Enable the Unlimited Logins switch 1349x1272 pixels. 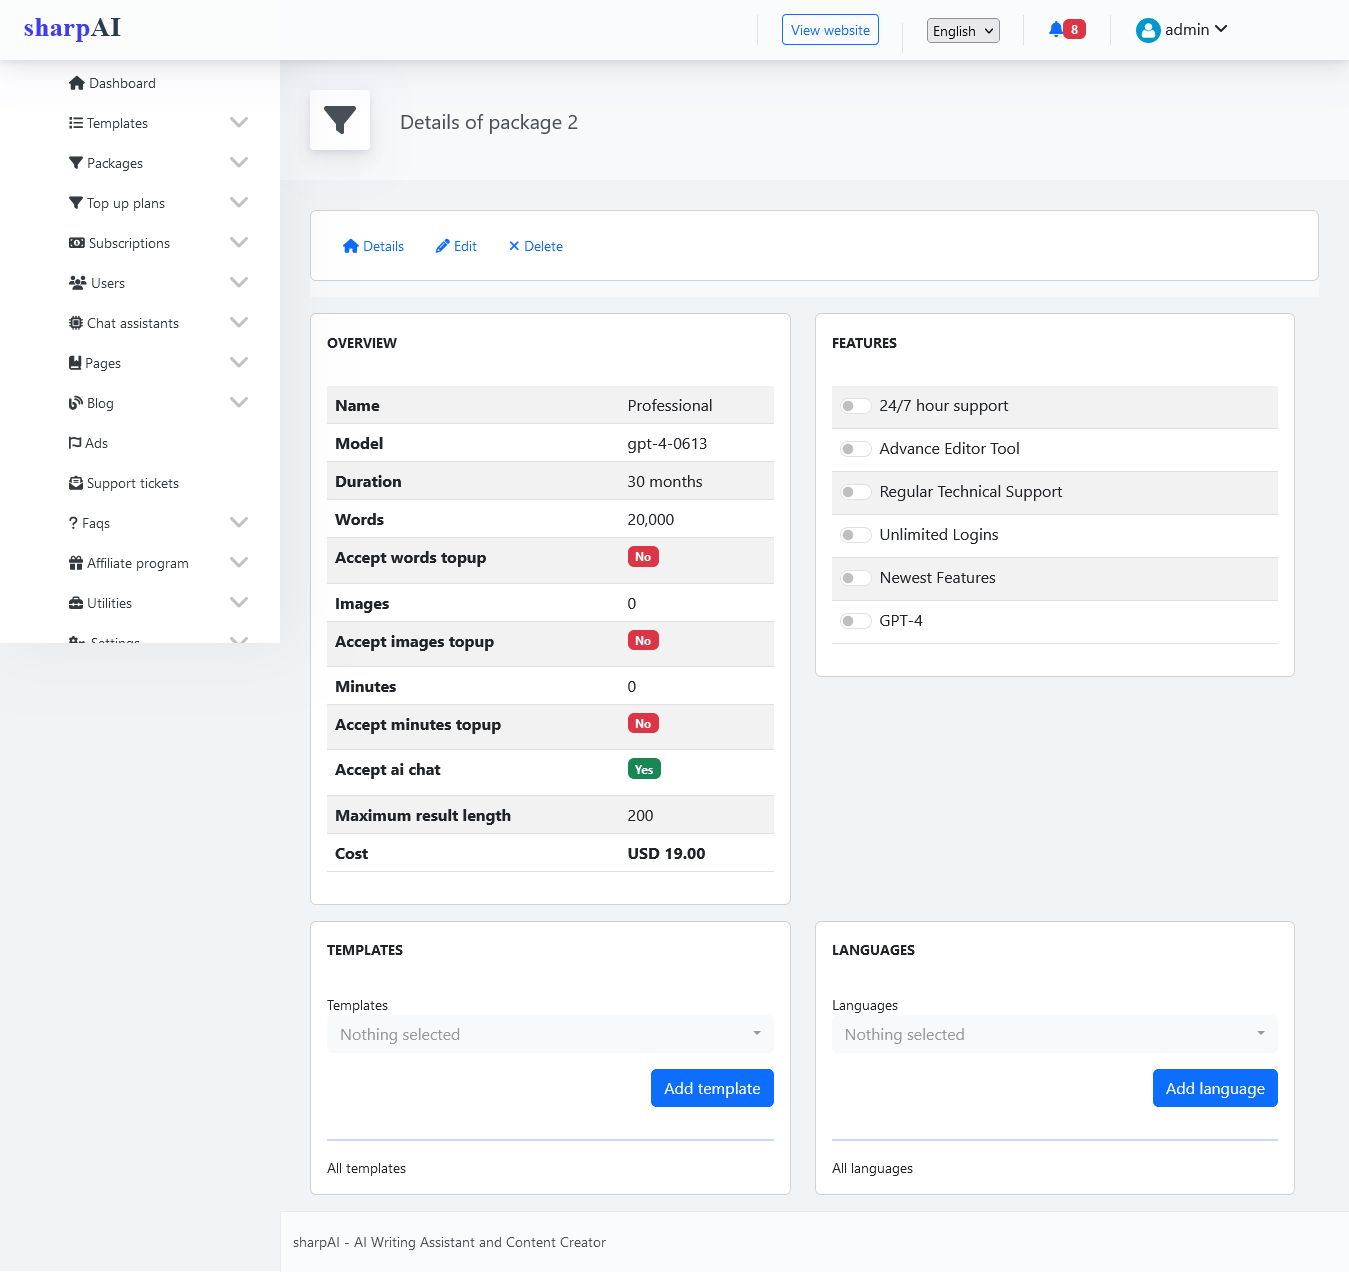click(x=855, y=535)
